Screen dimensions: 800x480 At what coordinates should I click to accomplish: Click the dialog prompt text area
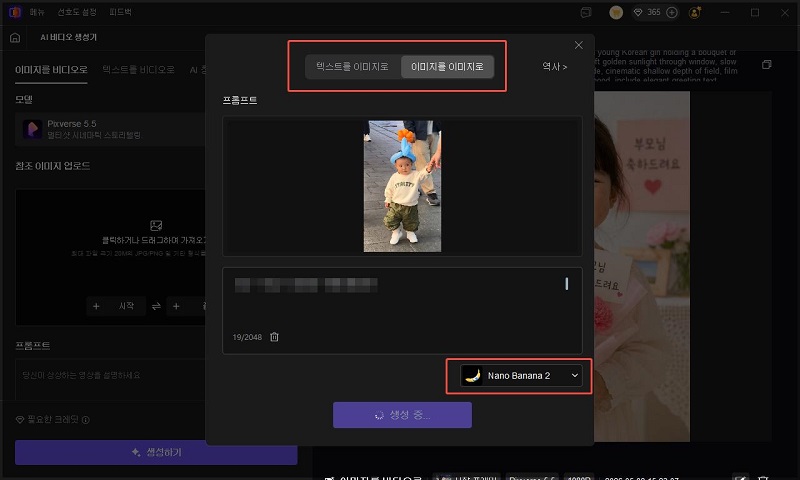[402, 311]
